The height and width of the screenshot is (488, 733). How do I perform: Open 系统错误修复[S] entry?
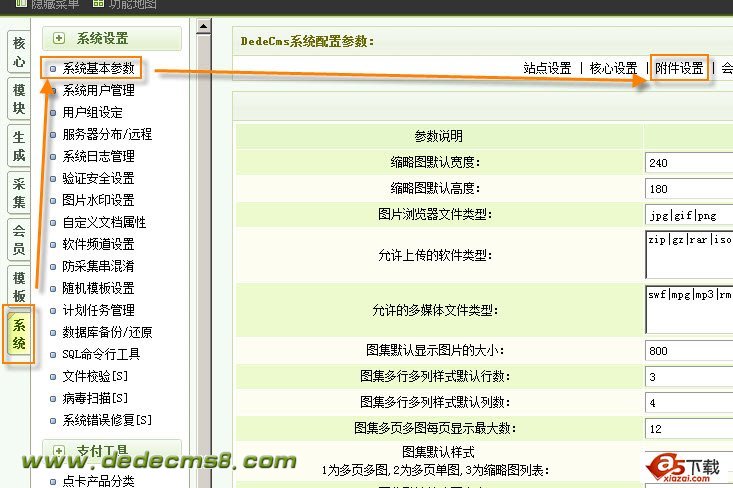tap(107, 420)
